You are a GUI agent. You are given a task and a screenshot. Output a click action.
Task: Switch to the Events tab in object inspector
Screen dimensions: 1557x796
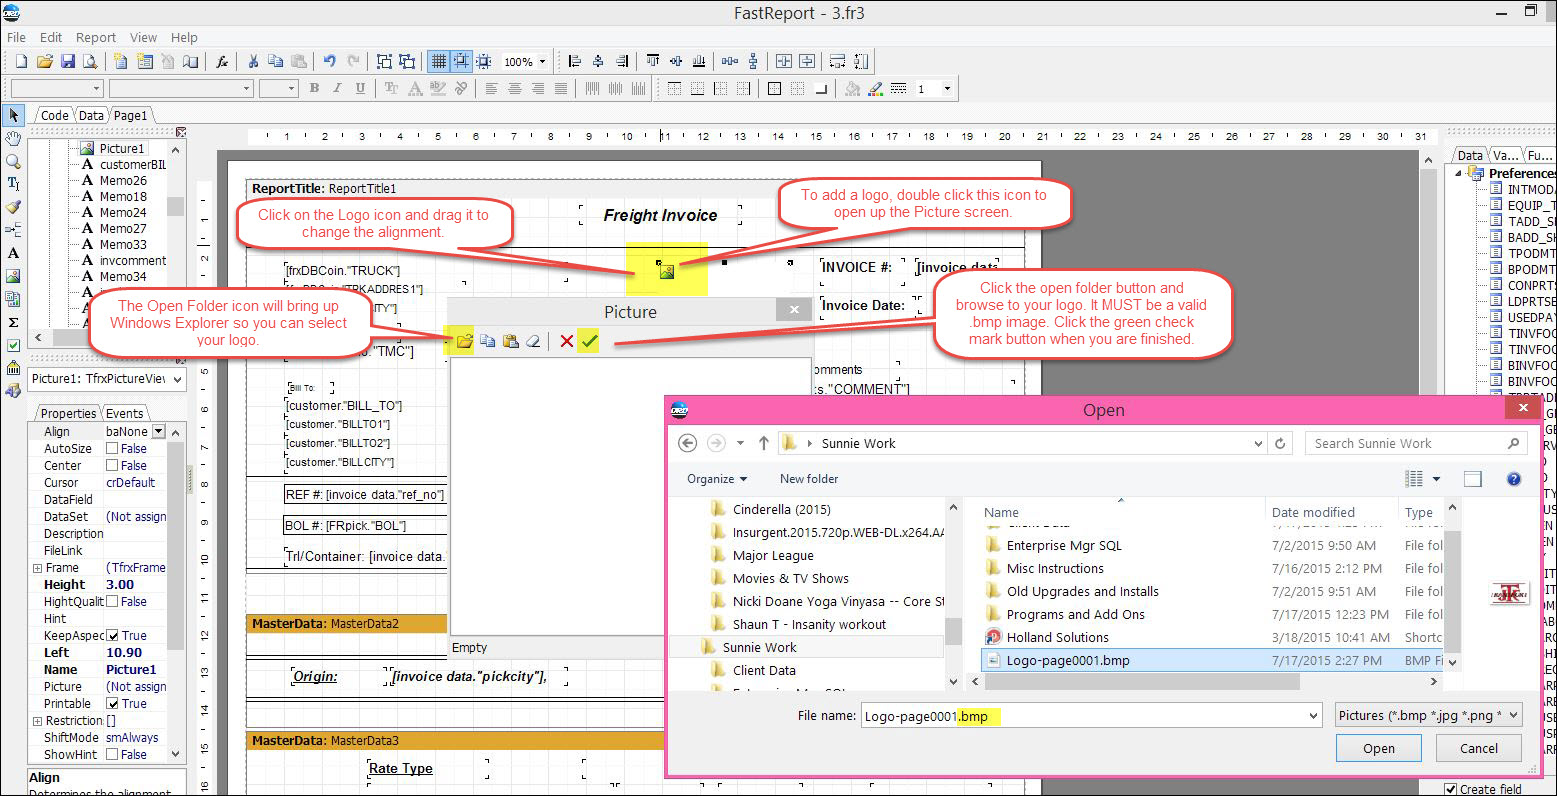[x=124, y=413]
